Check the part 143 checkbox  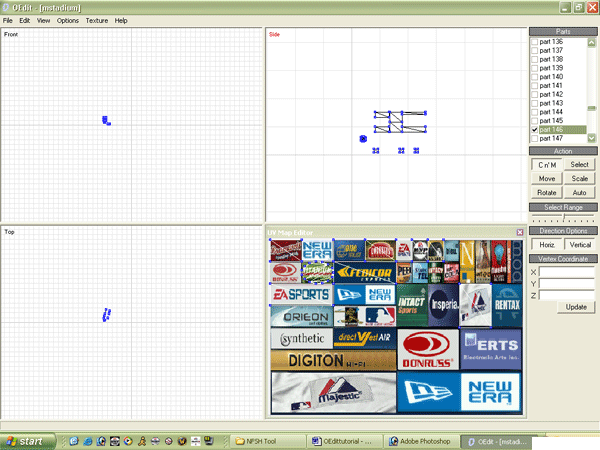[535, 103]
